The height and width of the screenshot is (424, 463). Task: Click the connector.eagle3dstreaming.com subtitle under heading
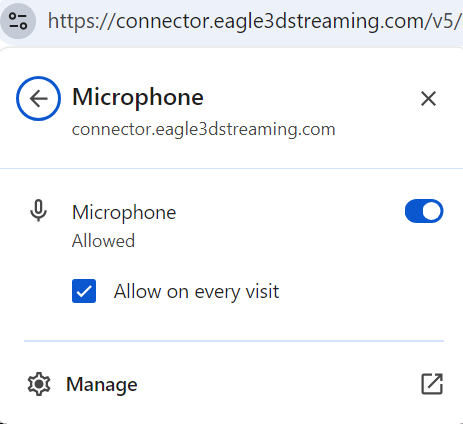[203, 129]
